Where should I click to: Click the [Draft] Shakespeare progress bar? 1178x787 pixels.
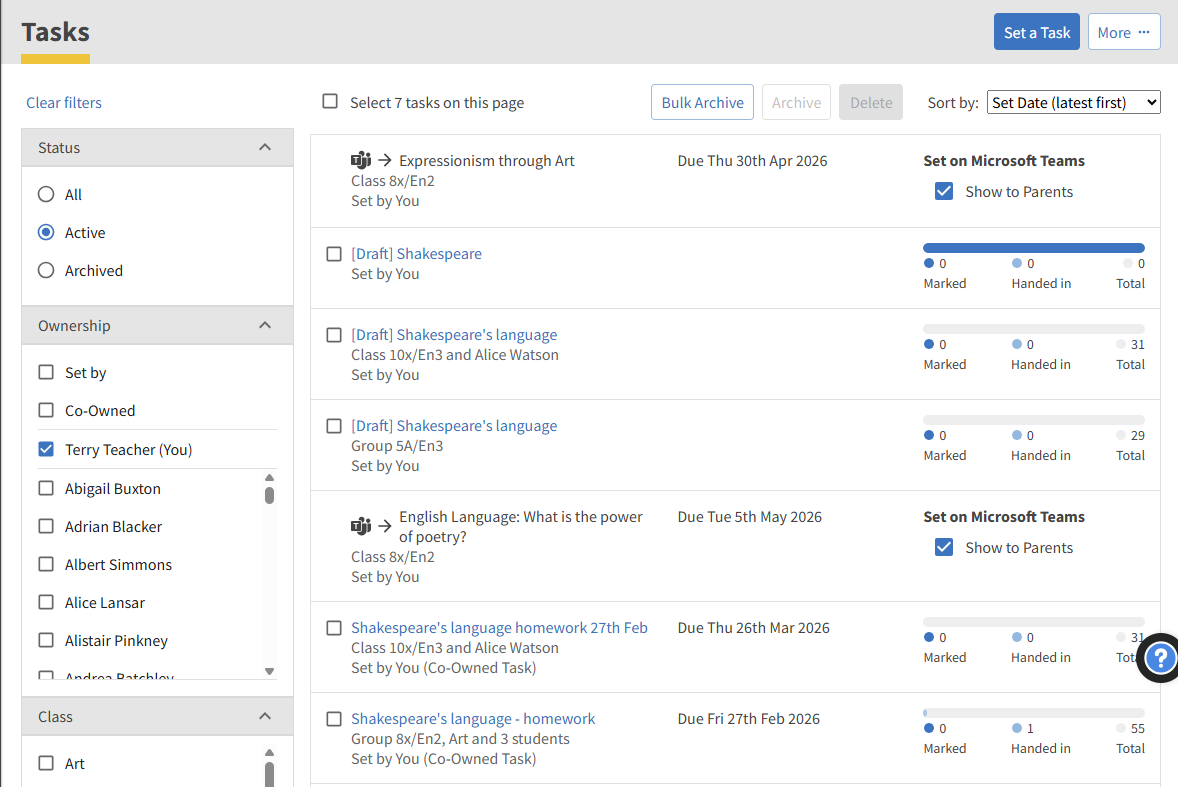coord(1034,248)
